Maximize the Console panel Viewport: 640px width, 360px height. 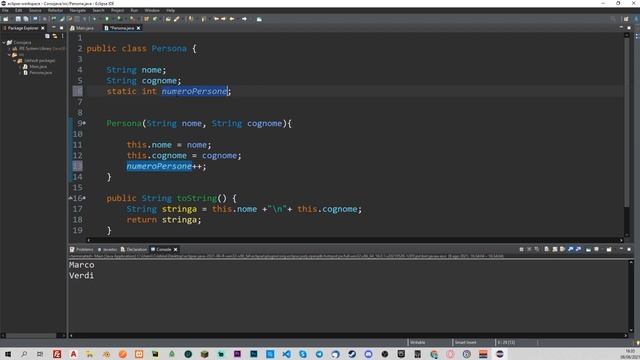[629, 249]
